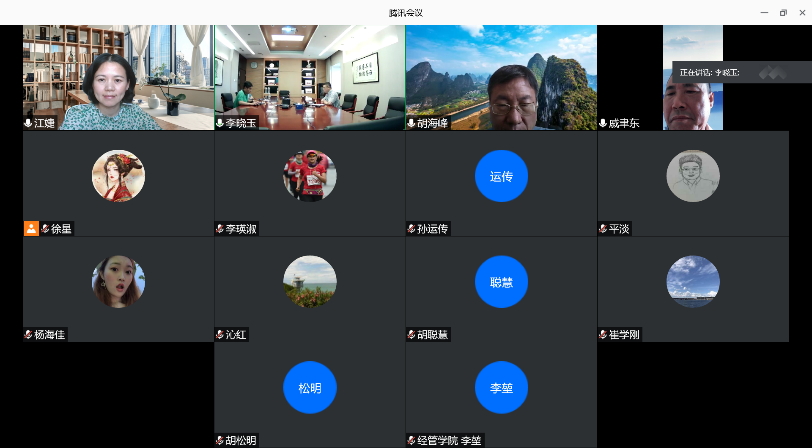Click the blue 李堃 avatar circle
The height and width of the screenshot is (448, 812).
(501, 387)
